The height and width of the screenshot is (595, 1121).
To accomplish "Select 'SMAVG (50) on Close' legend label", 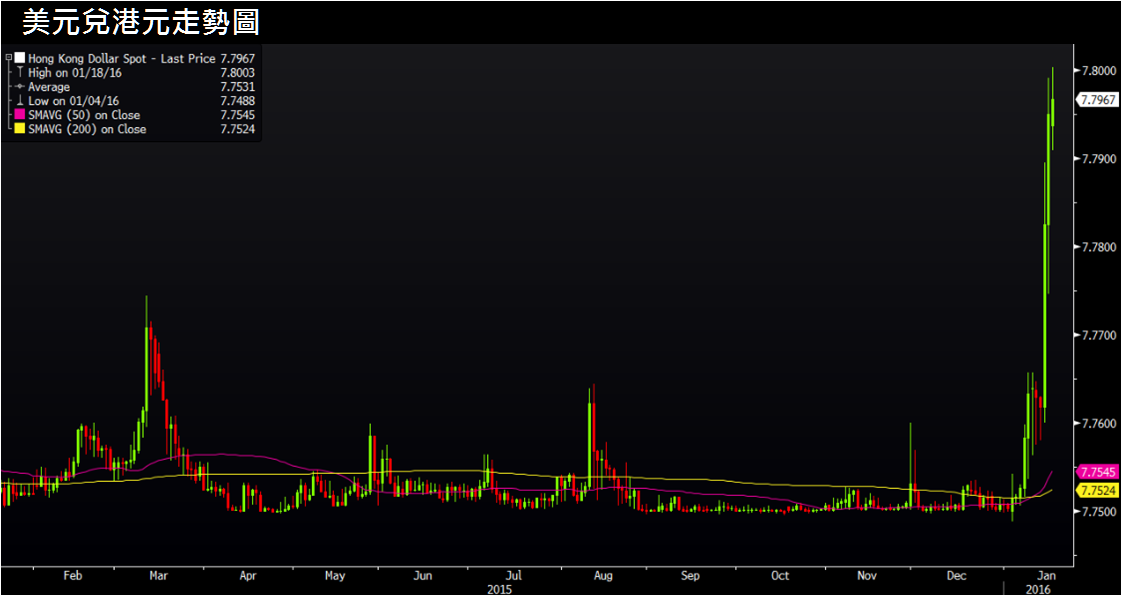I will click(84, 115).
